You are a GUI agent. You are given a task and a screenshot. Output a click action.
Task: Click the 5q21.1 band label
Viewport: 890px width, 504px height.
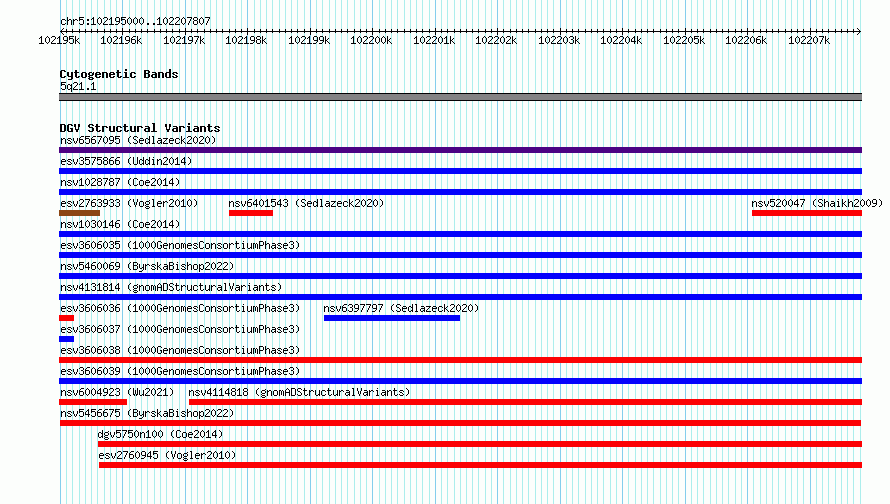(x=78, y=86)
